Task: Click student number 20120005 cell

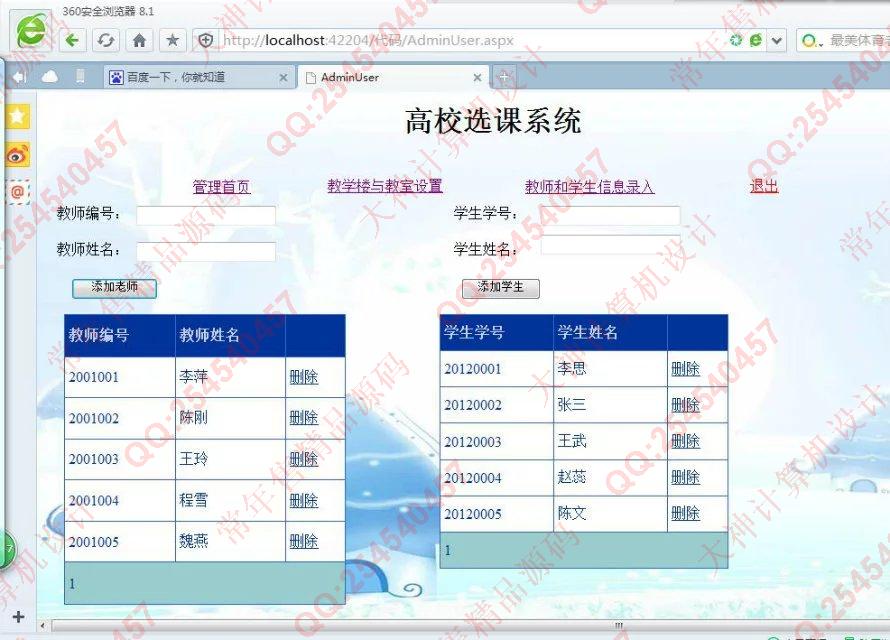Action: pyautogui.click(x=497, y=514)
